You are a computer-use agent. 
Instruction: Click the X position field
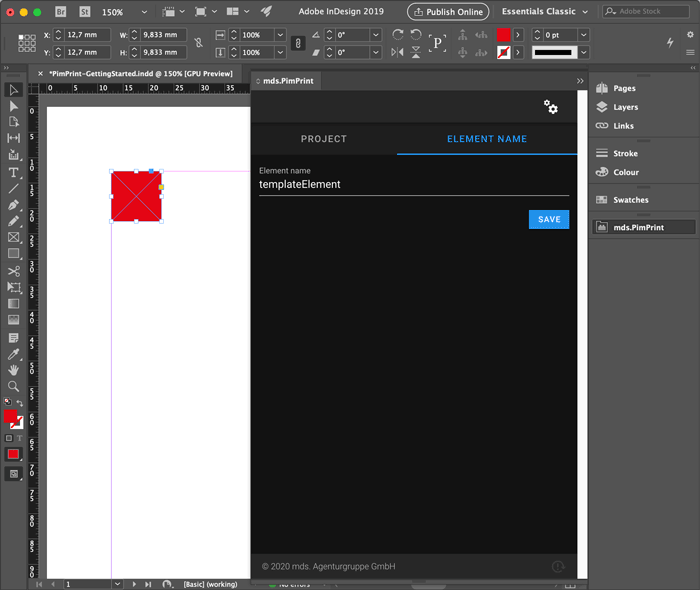[x=88, y=35]
